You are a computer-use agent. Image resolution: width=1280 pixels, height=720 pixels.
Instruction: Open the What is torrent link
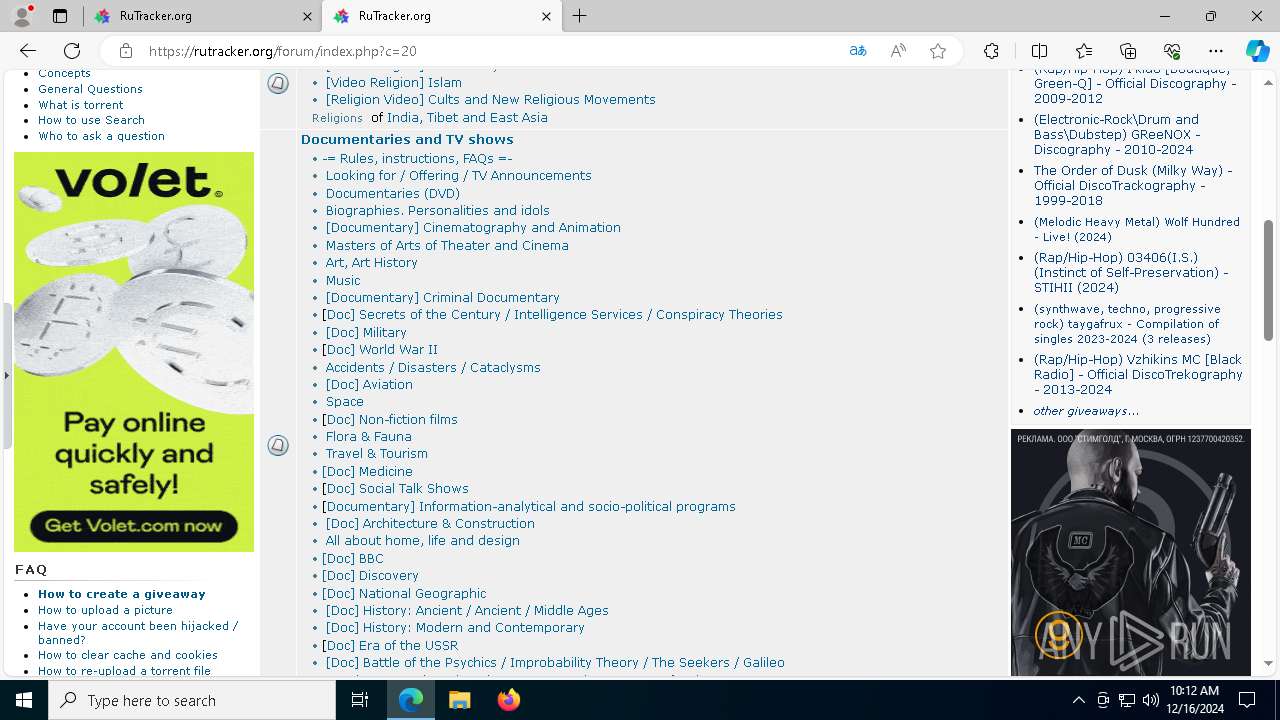[x=81, y=105]
